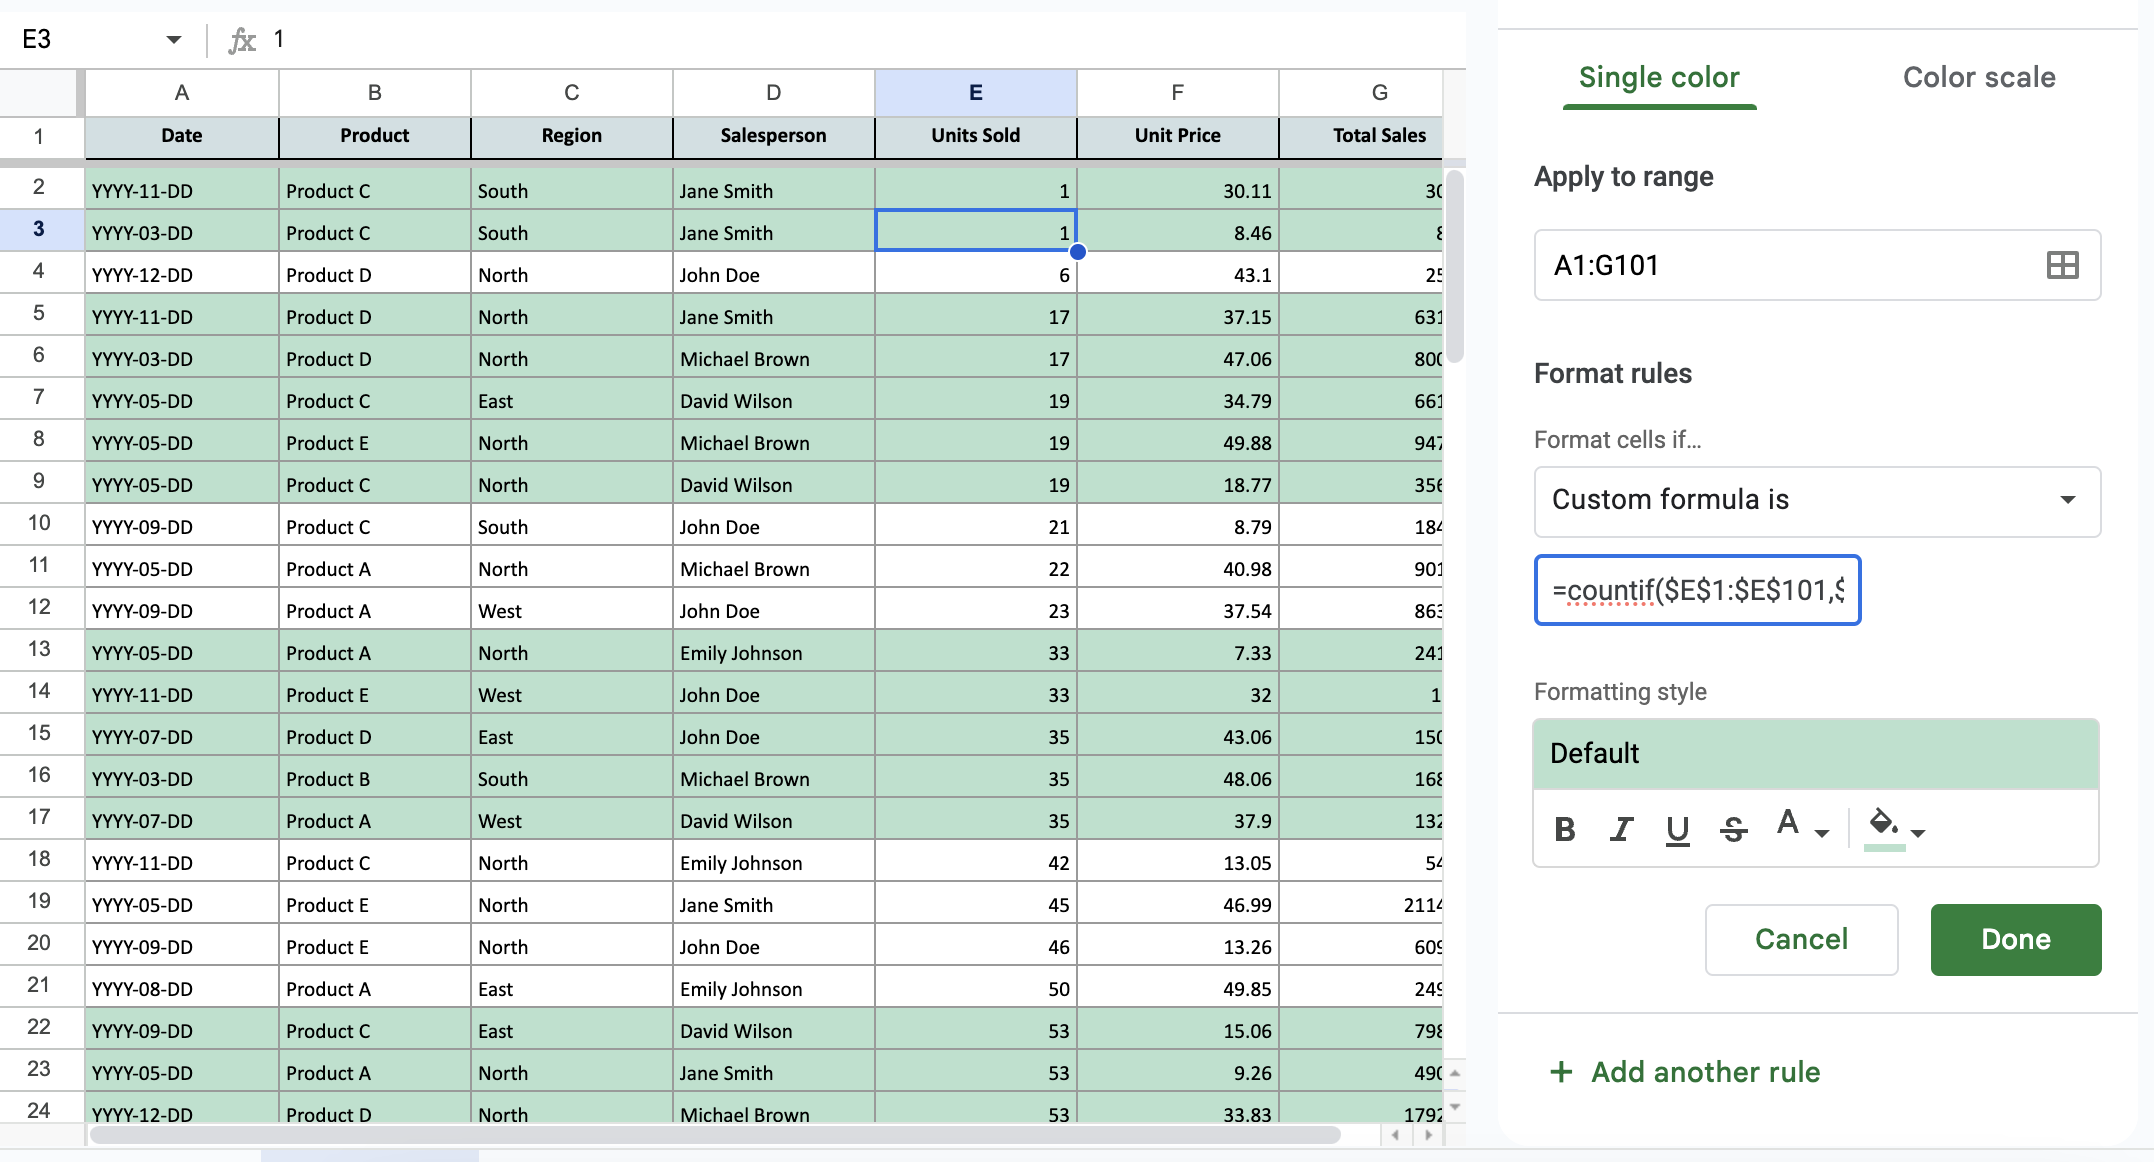Open the Name box dropdown arrow
This screenshot has height=1162, width=2154.
pos(174,40)
